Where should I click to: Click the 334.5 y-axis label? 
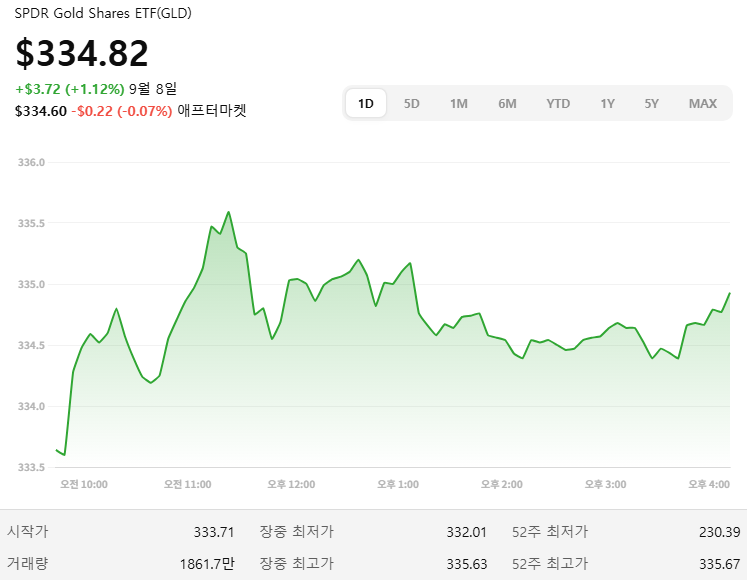31,346
